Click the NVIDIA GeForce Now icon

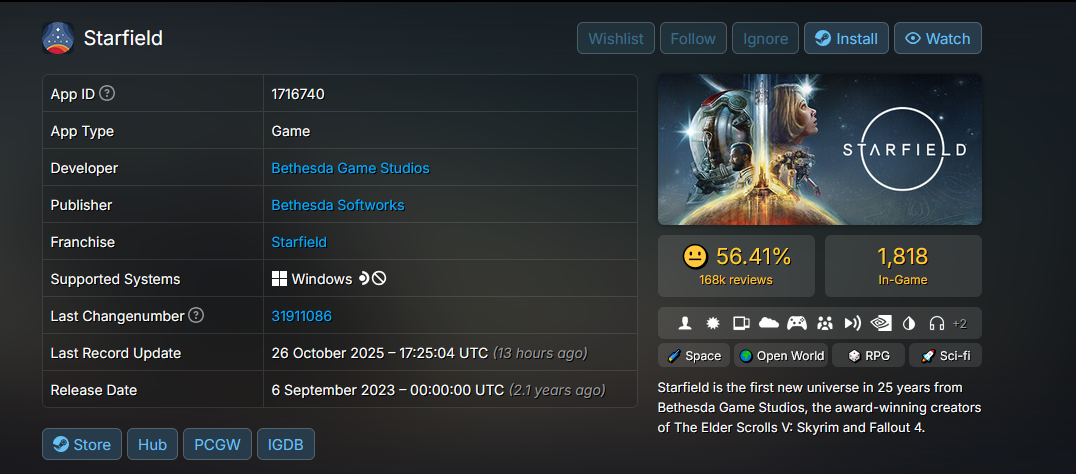coord(881,323)
